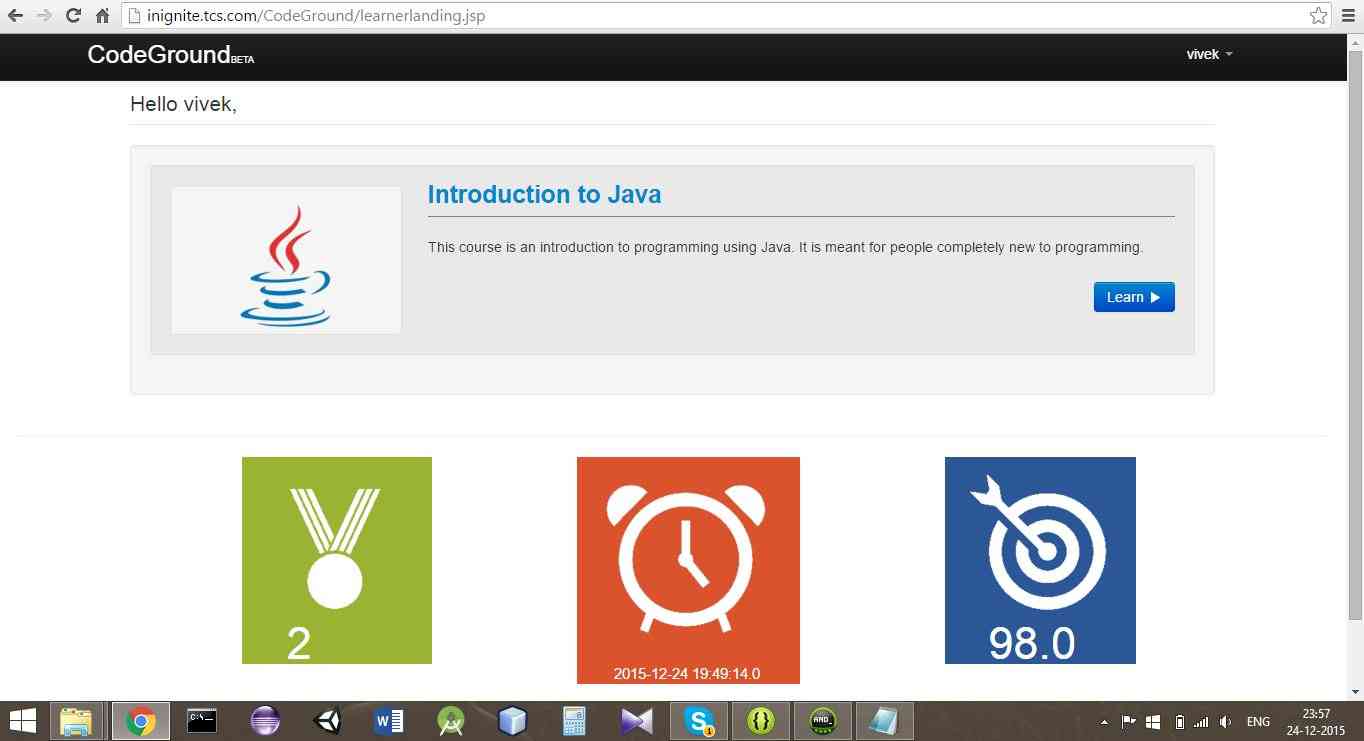Open the Introduction to Java course link
The width and height of the screenshot is (1364, 741).
tap(544, 194)
